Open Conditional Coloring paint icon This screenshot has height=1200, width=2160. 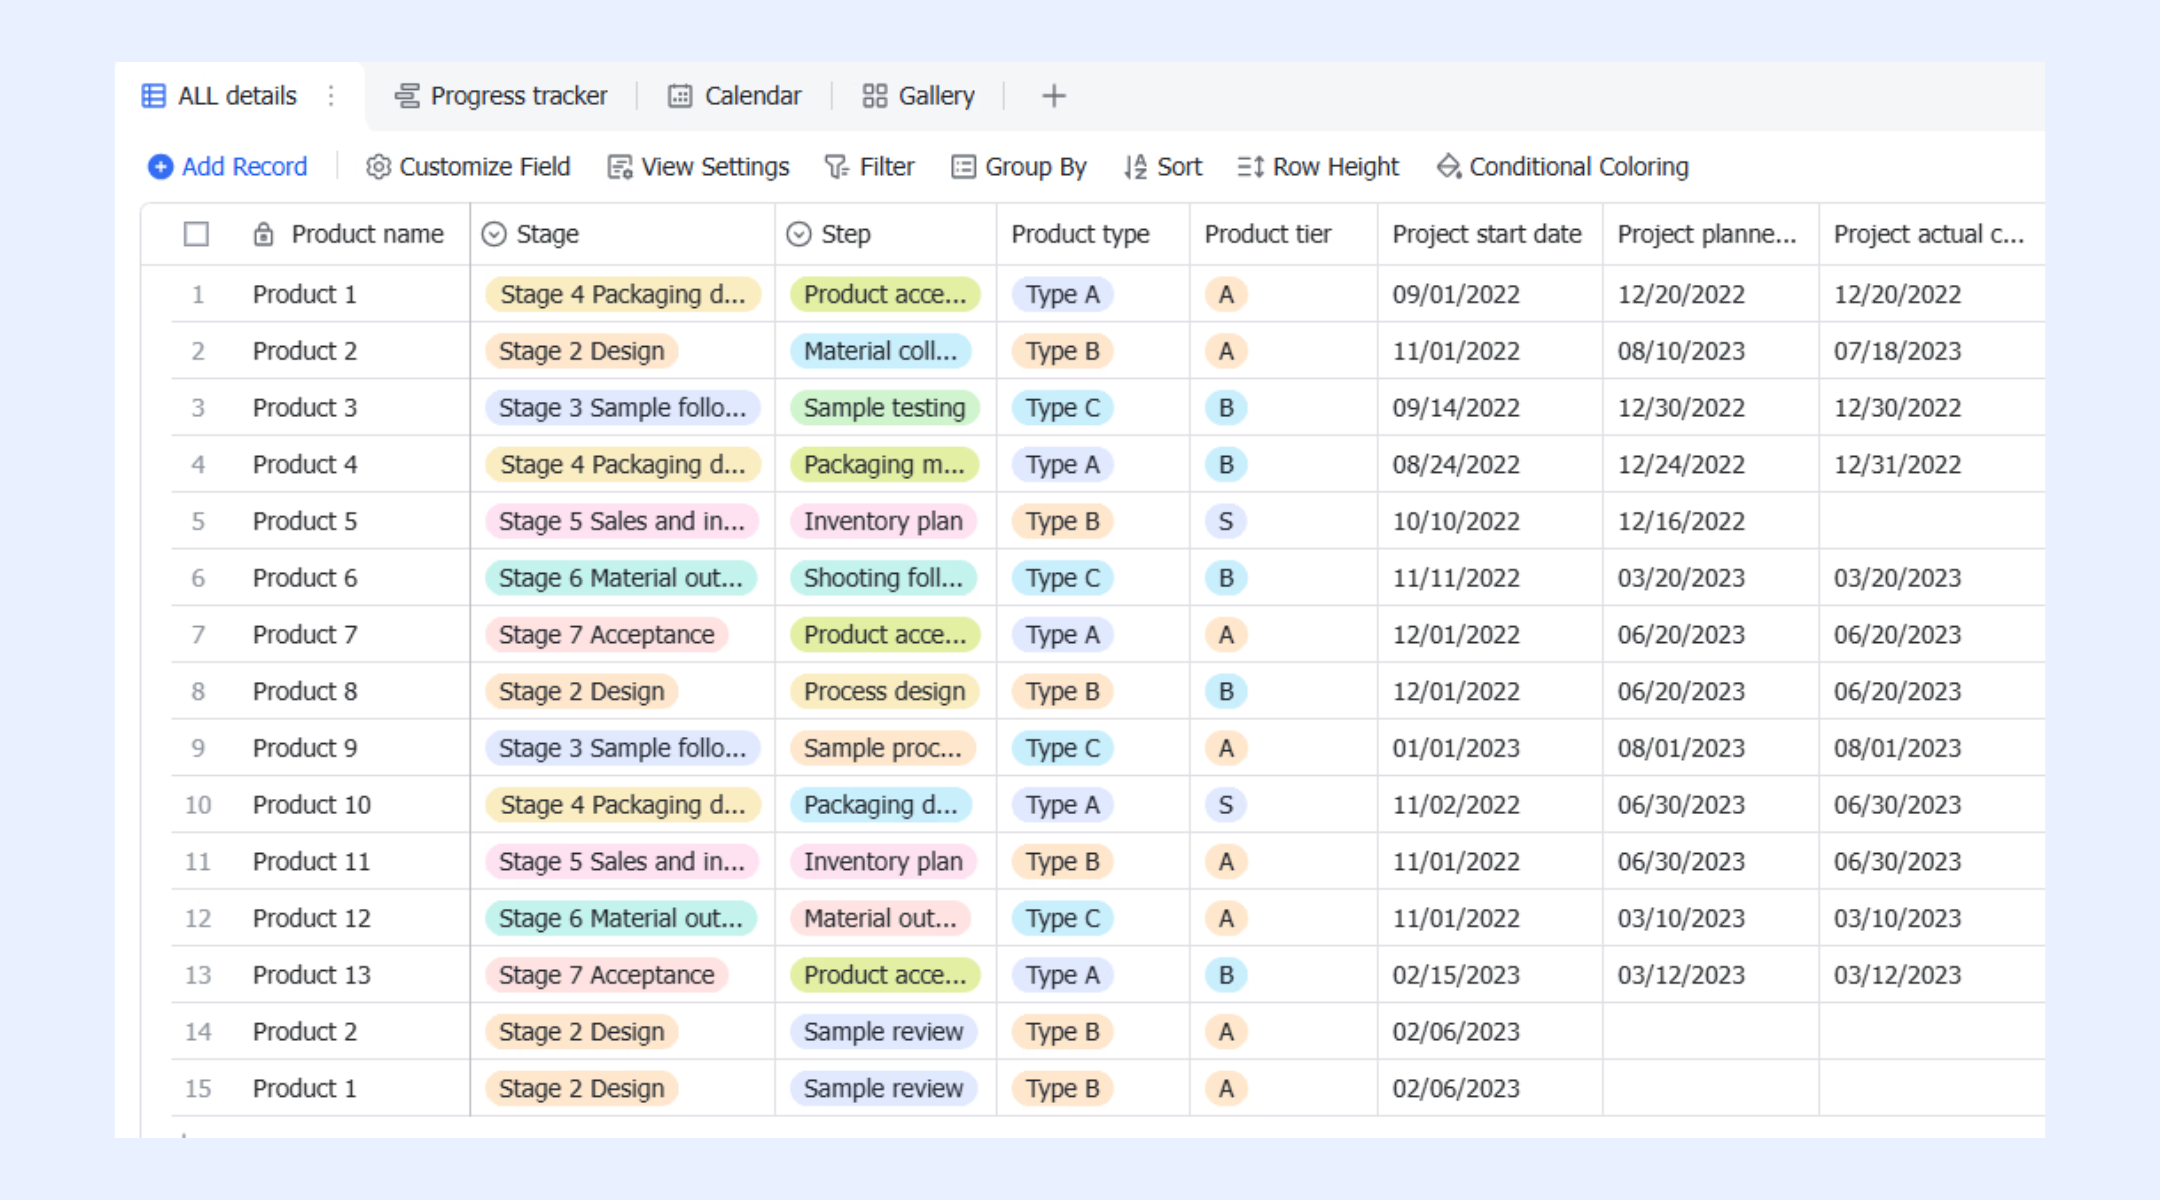point(1449,167)
